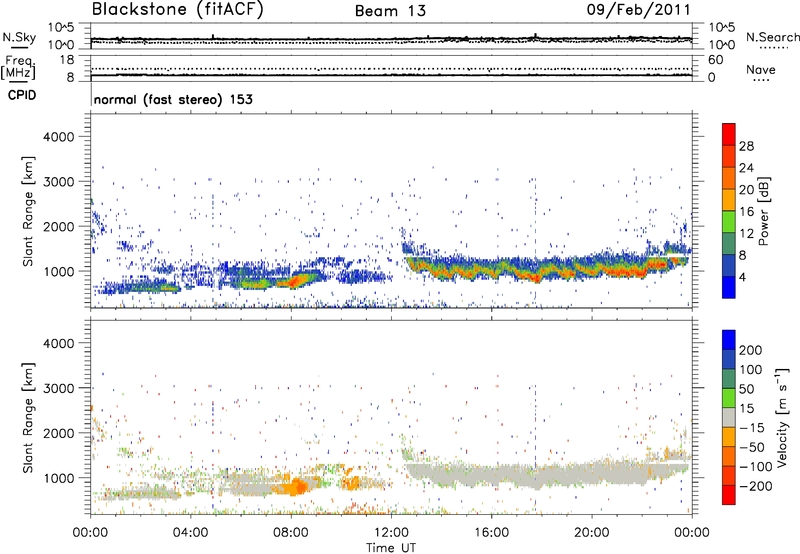The height and width of the screenshot is (554, 800).
Task: Click the '-200' label on Velocity scale
Action: (756, 487)
